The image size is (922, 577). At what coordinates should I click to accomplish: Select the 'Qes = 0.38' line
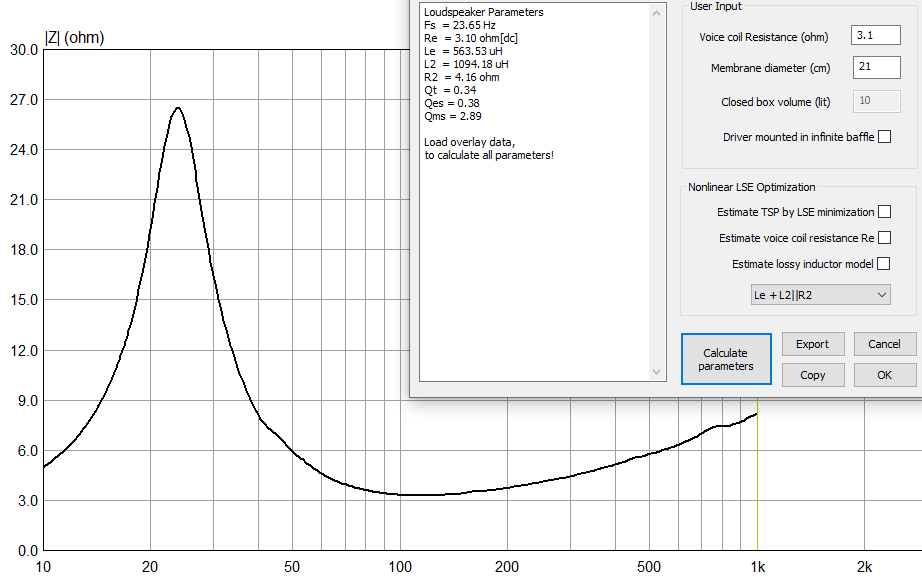point(452,103)
